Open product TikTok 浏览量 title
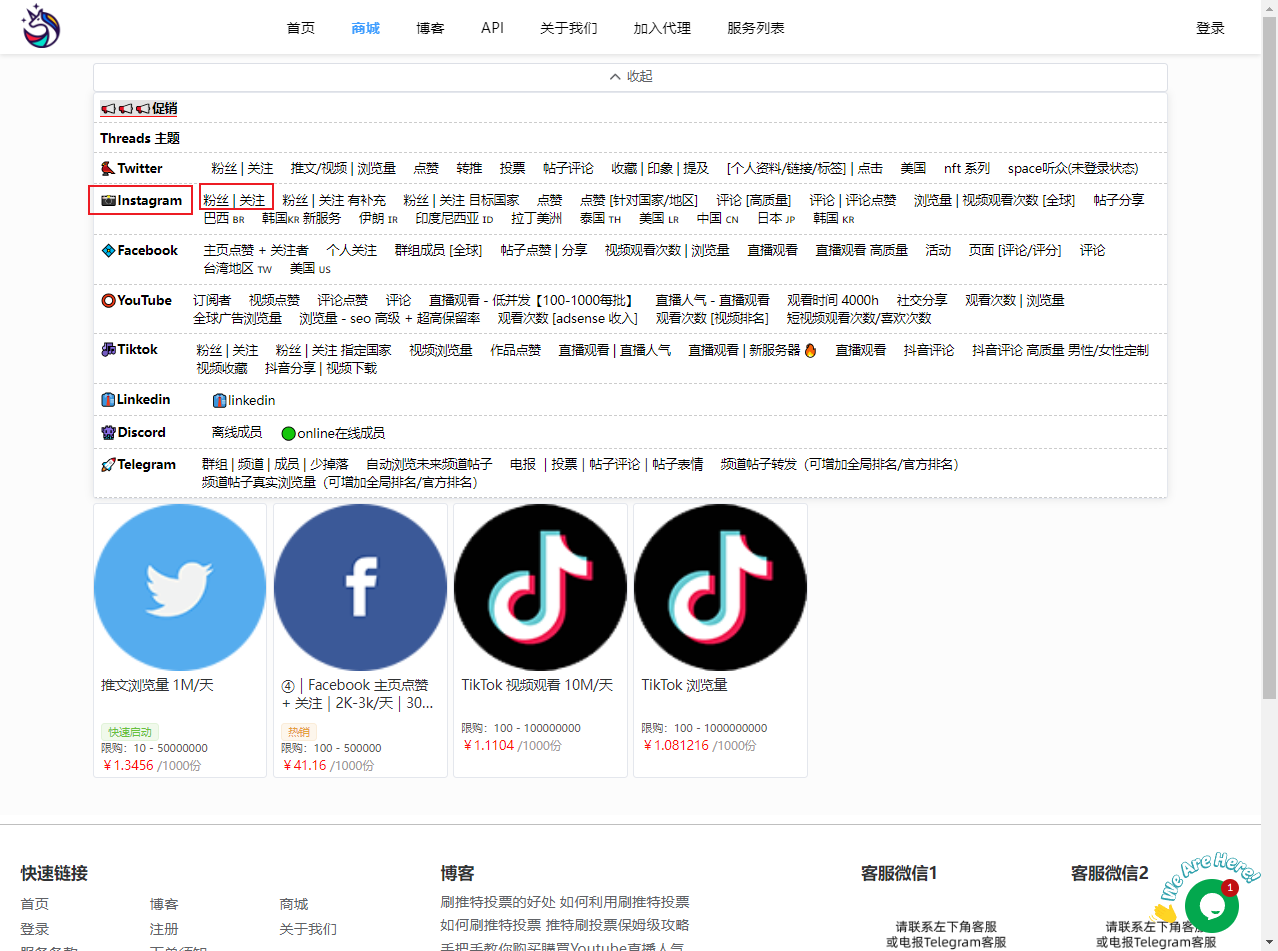Screen dimensions: 1278x951 685,685
